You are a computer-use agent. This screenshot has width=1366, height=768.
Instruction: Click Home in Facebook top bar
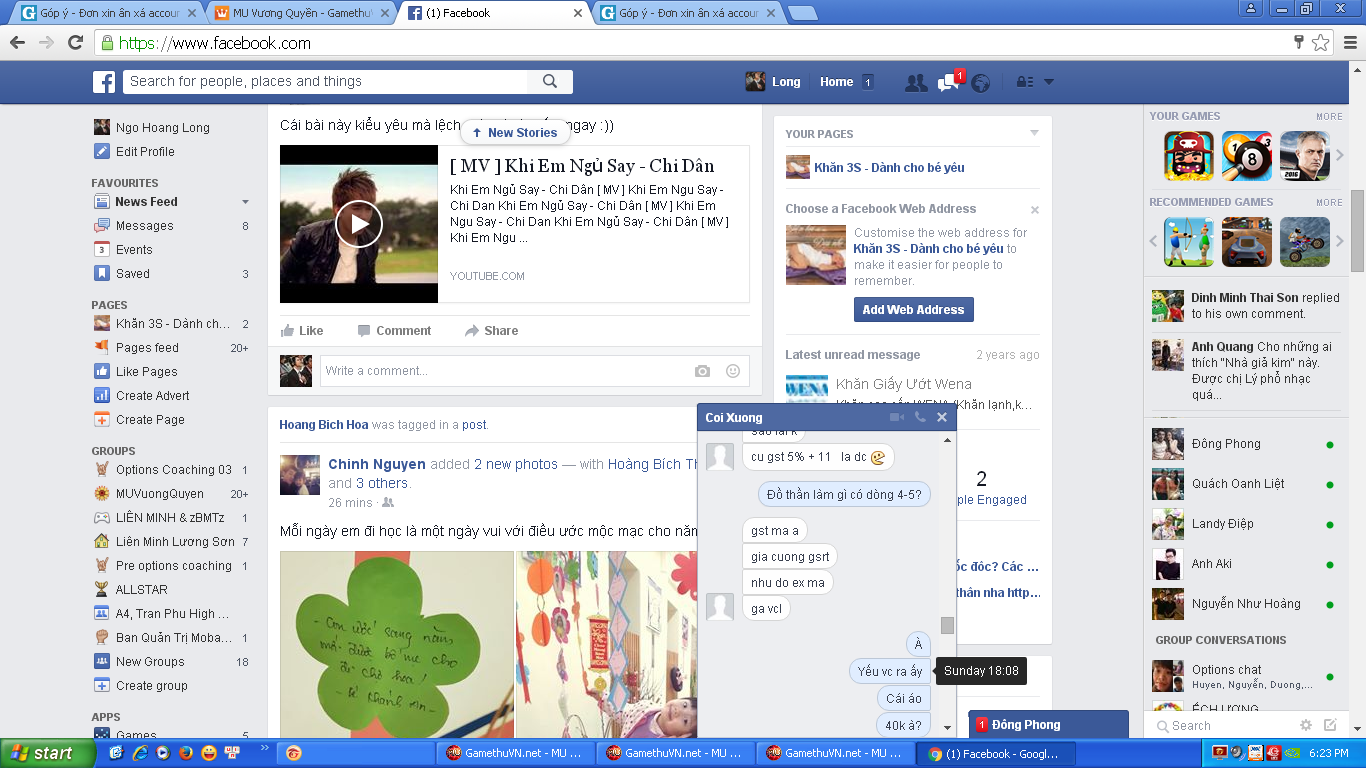pyautogui.click(x=837, y=82)
